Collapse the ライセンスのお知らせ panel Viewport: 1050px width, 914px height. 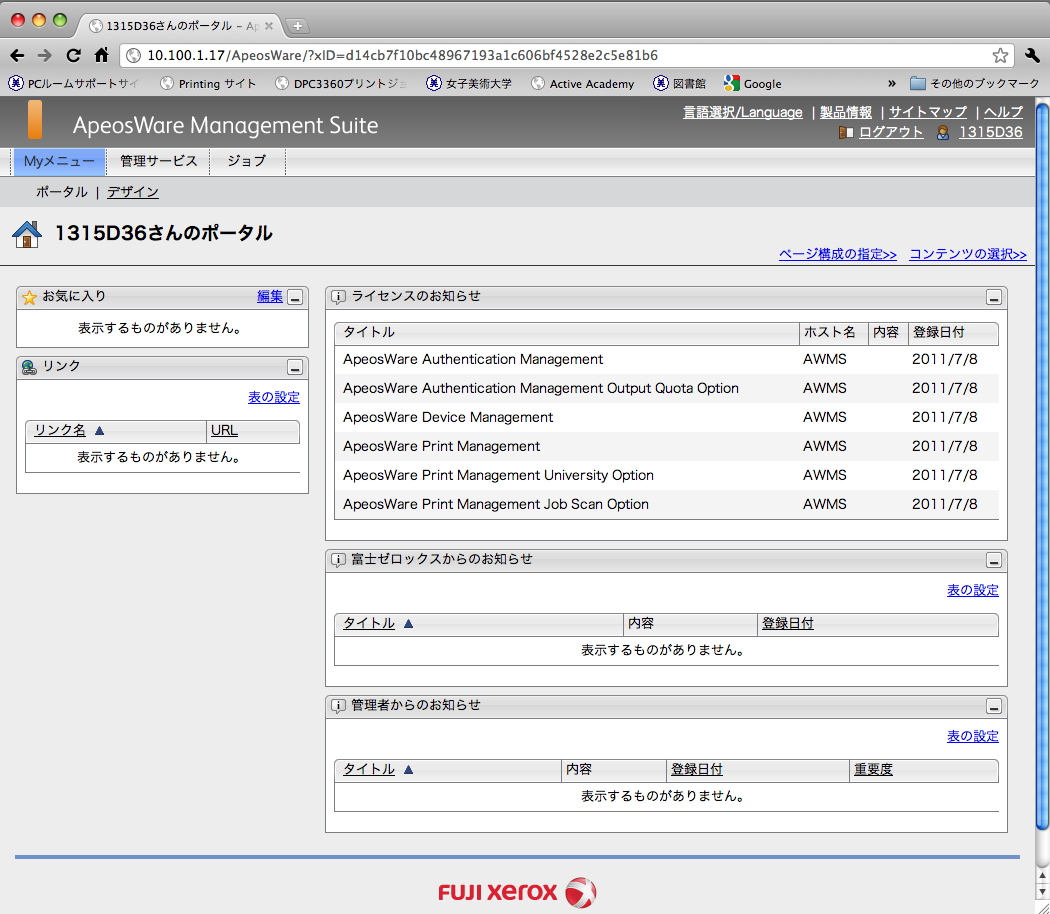pyautogui.click(x=993, y=297)
